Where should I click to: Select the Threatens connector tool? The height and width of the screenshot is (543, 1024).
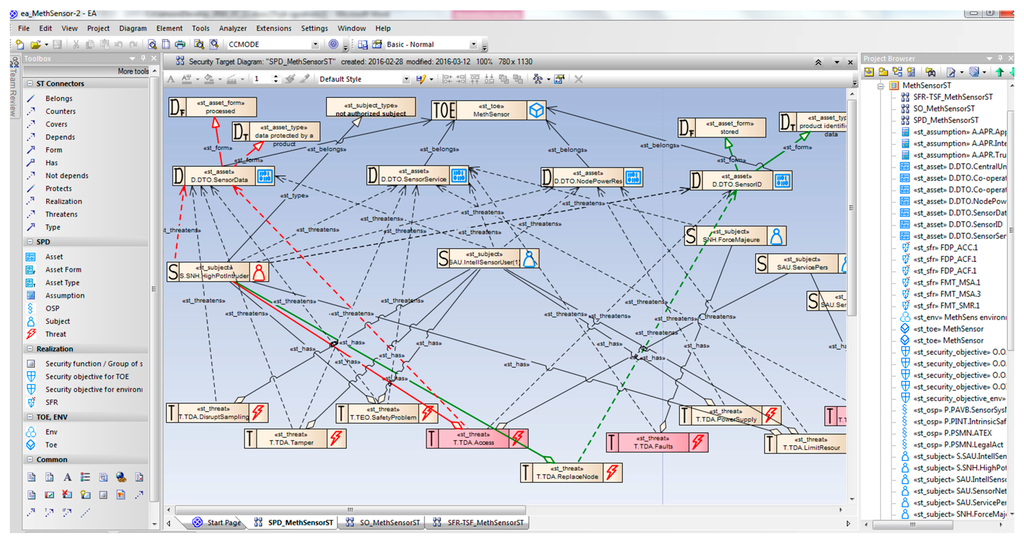pos(61,214)
